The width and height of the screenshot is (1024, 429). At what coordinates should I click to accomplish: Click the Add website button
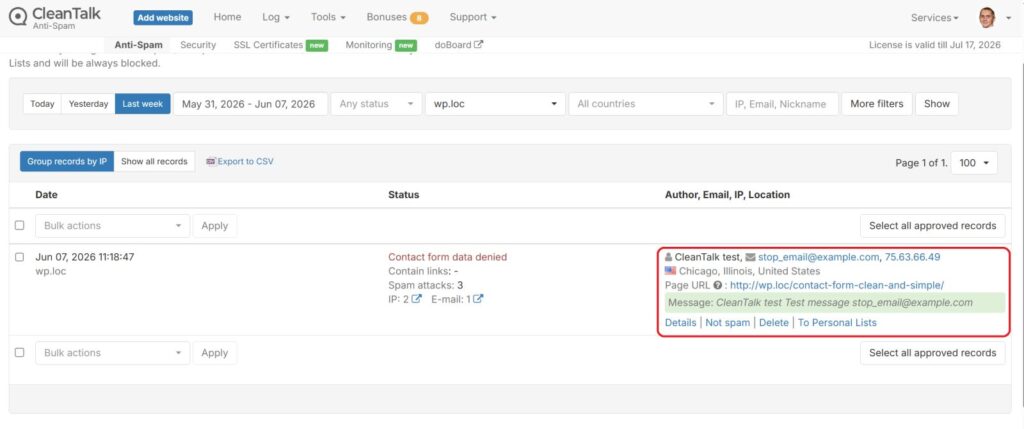(x=163, y=18)
